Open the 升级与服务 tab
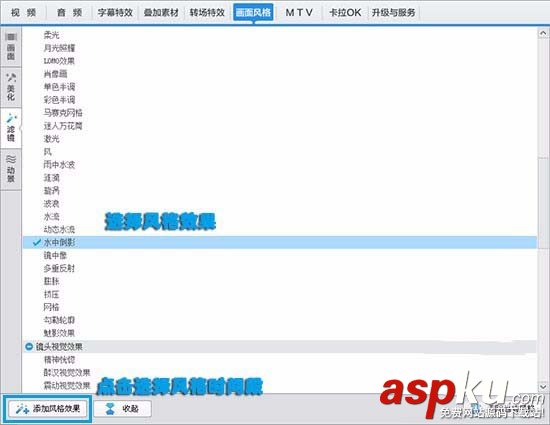 point(394,13)
